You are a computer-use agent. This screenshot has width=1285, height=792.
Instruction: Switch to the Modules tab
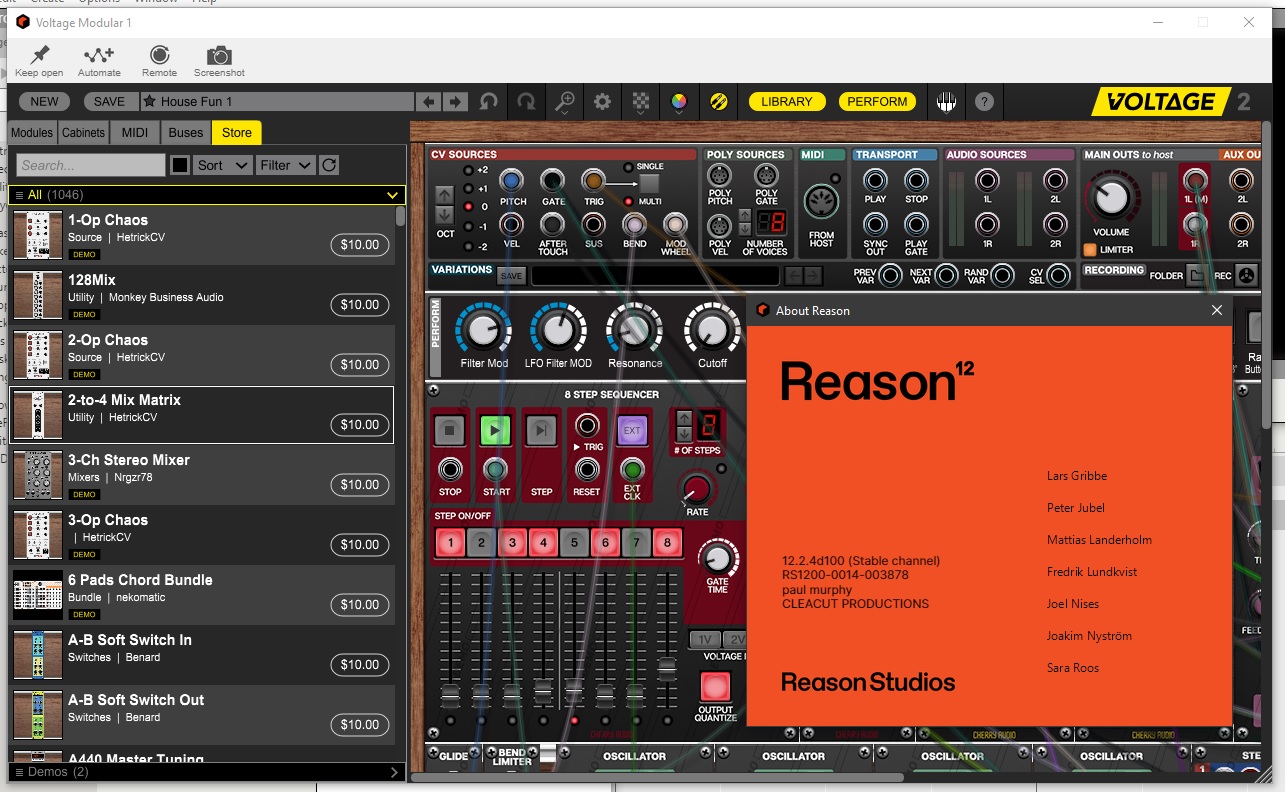point(32,132)
